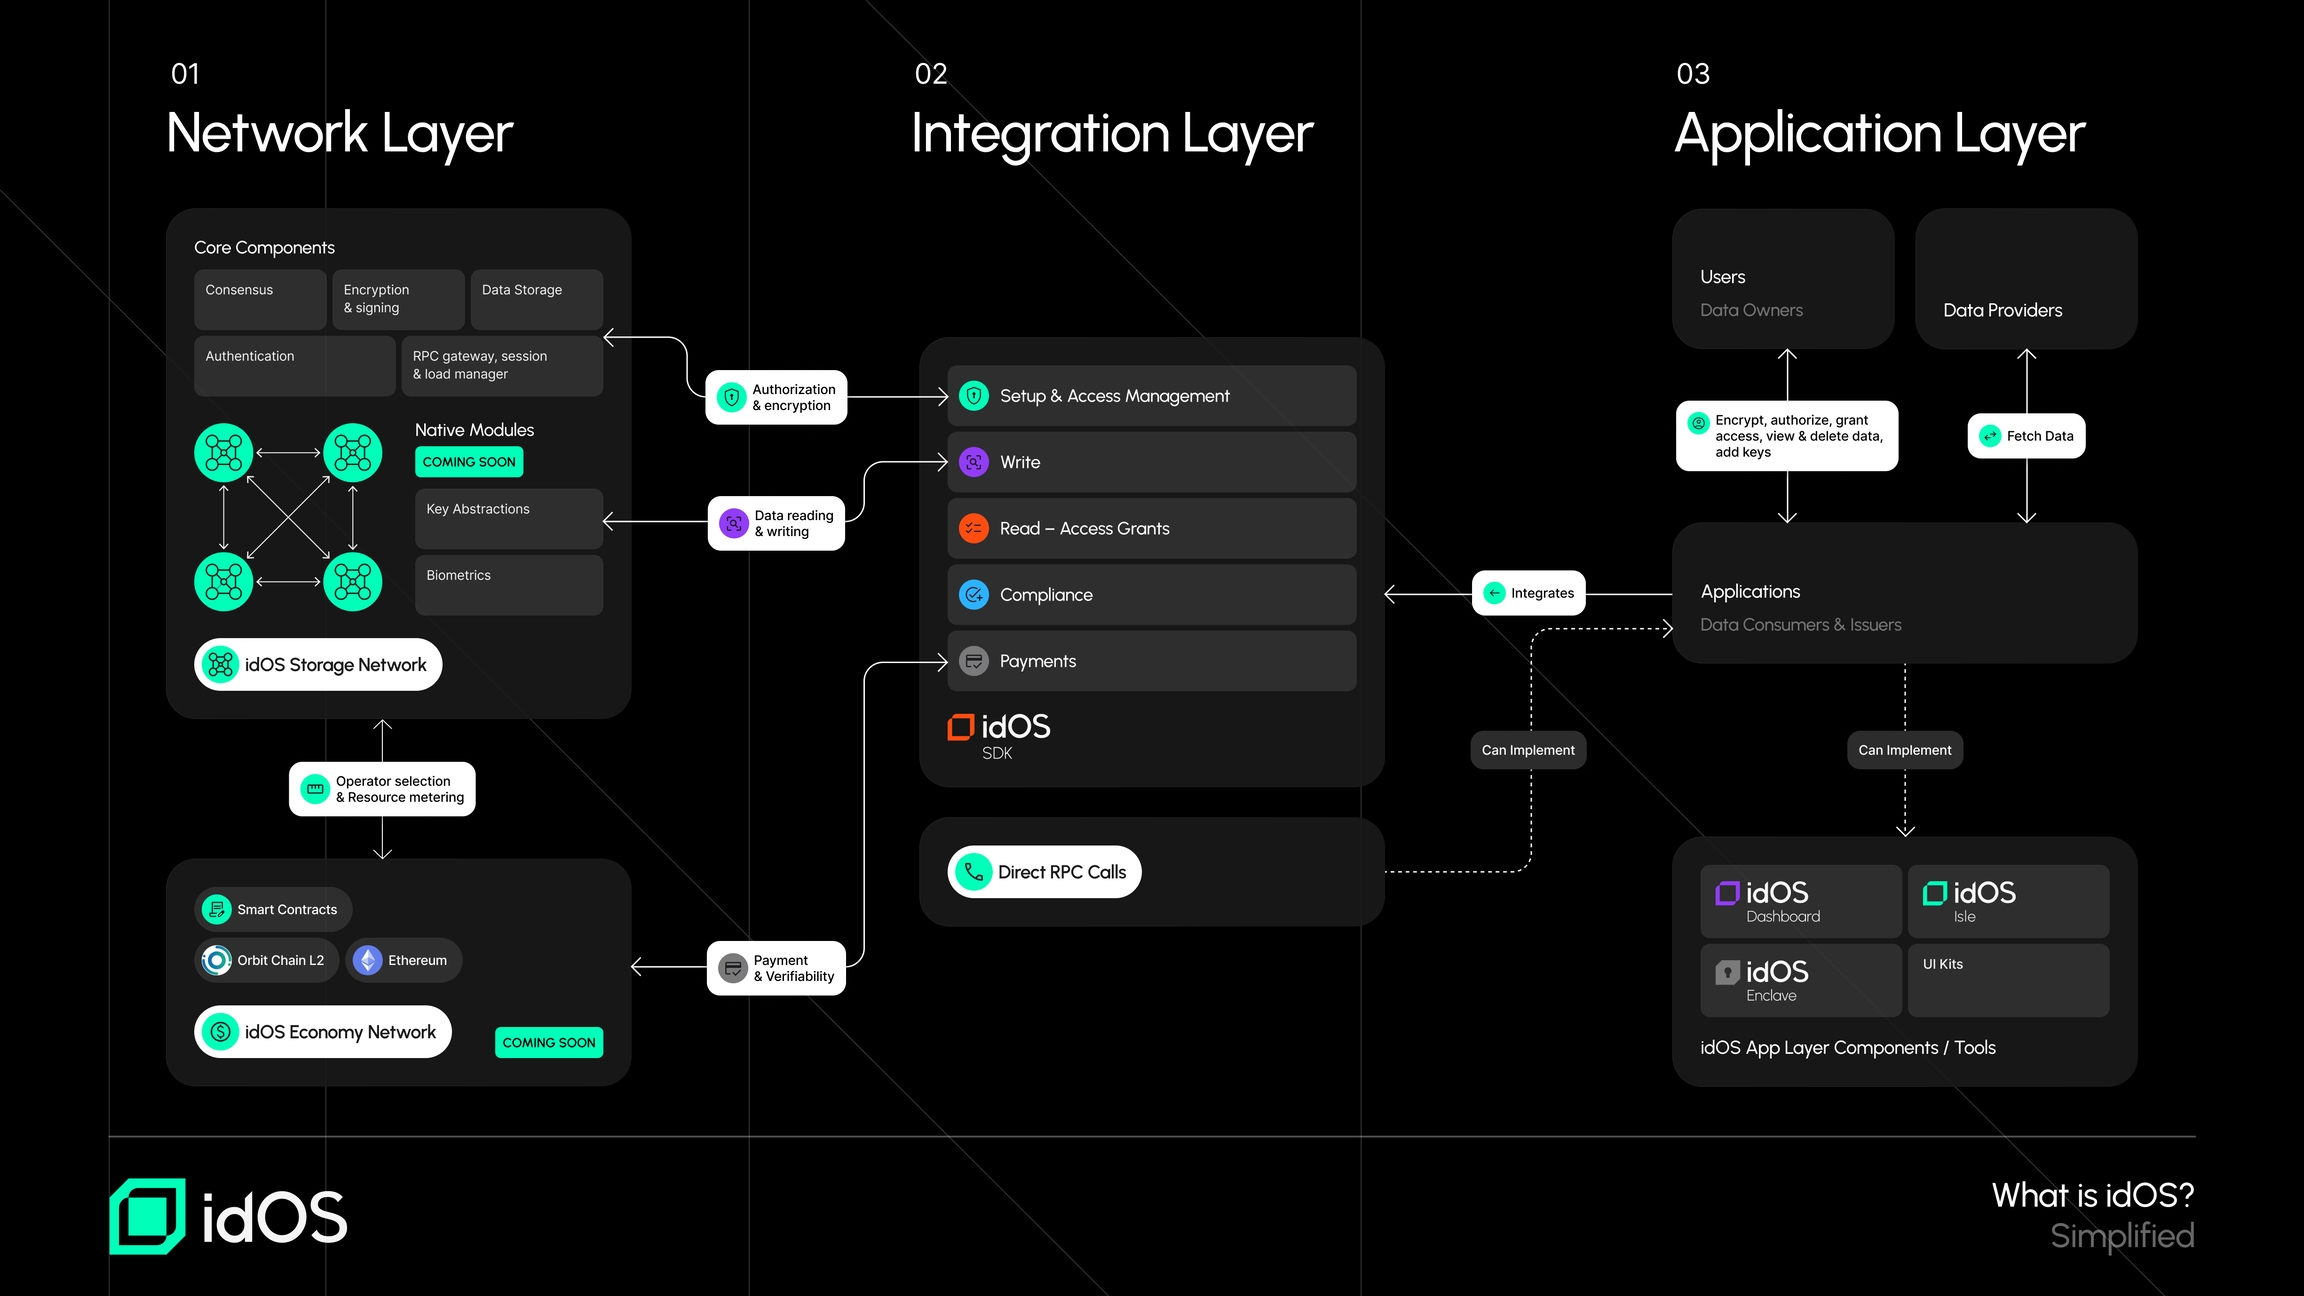Click the Integrates arrow icon

1495,592
